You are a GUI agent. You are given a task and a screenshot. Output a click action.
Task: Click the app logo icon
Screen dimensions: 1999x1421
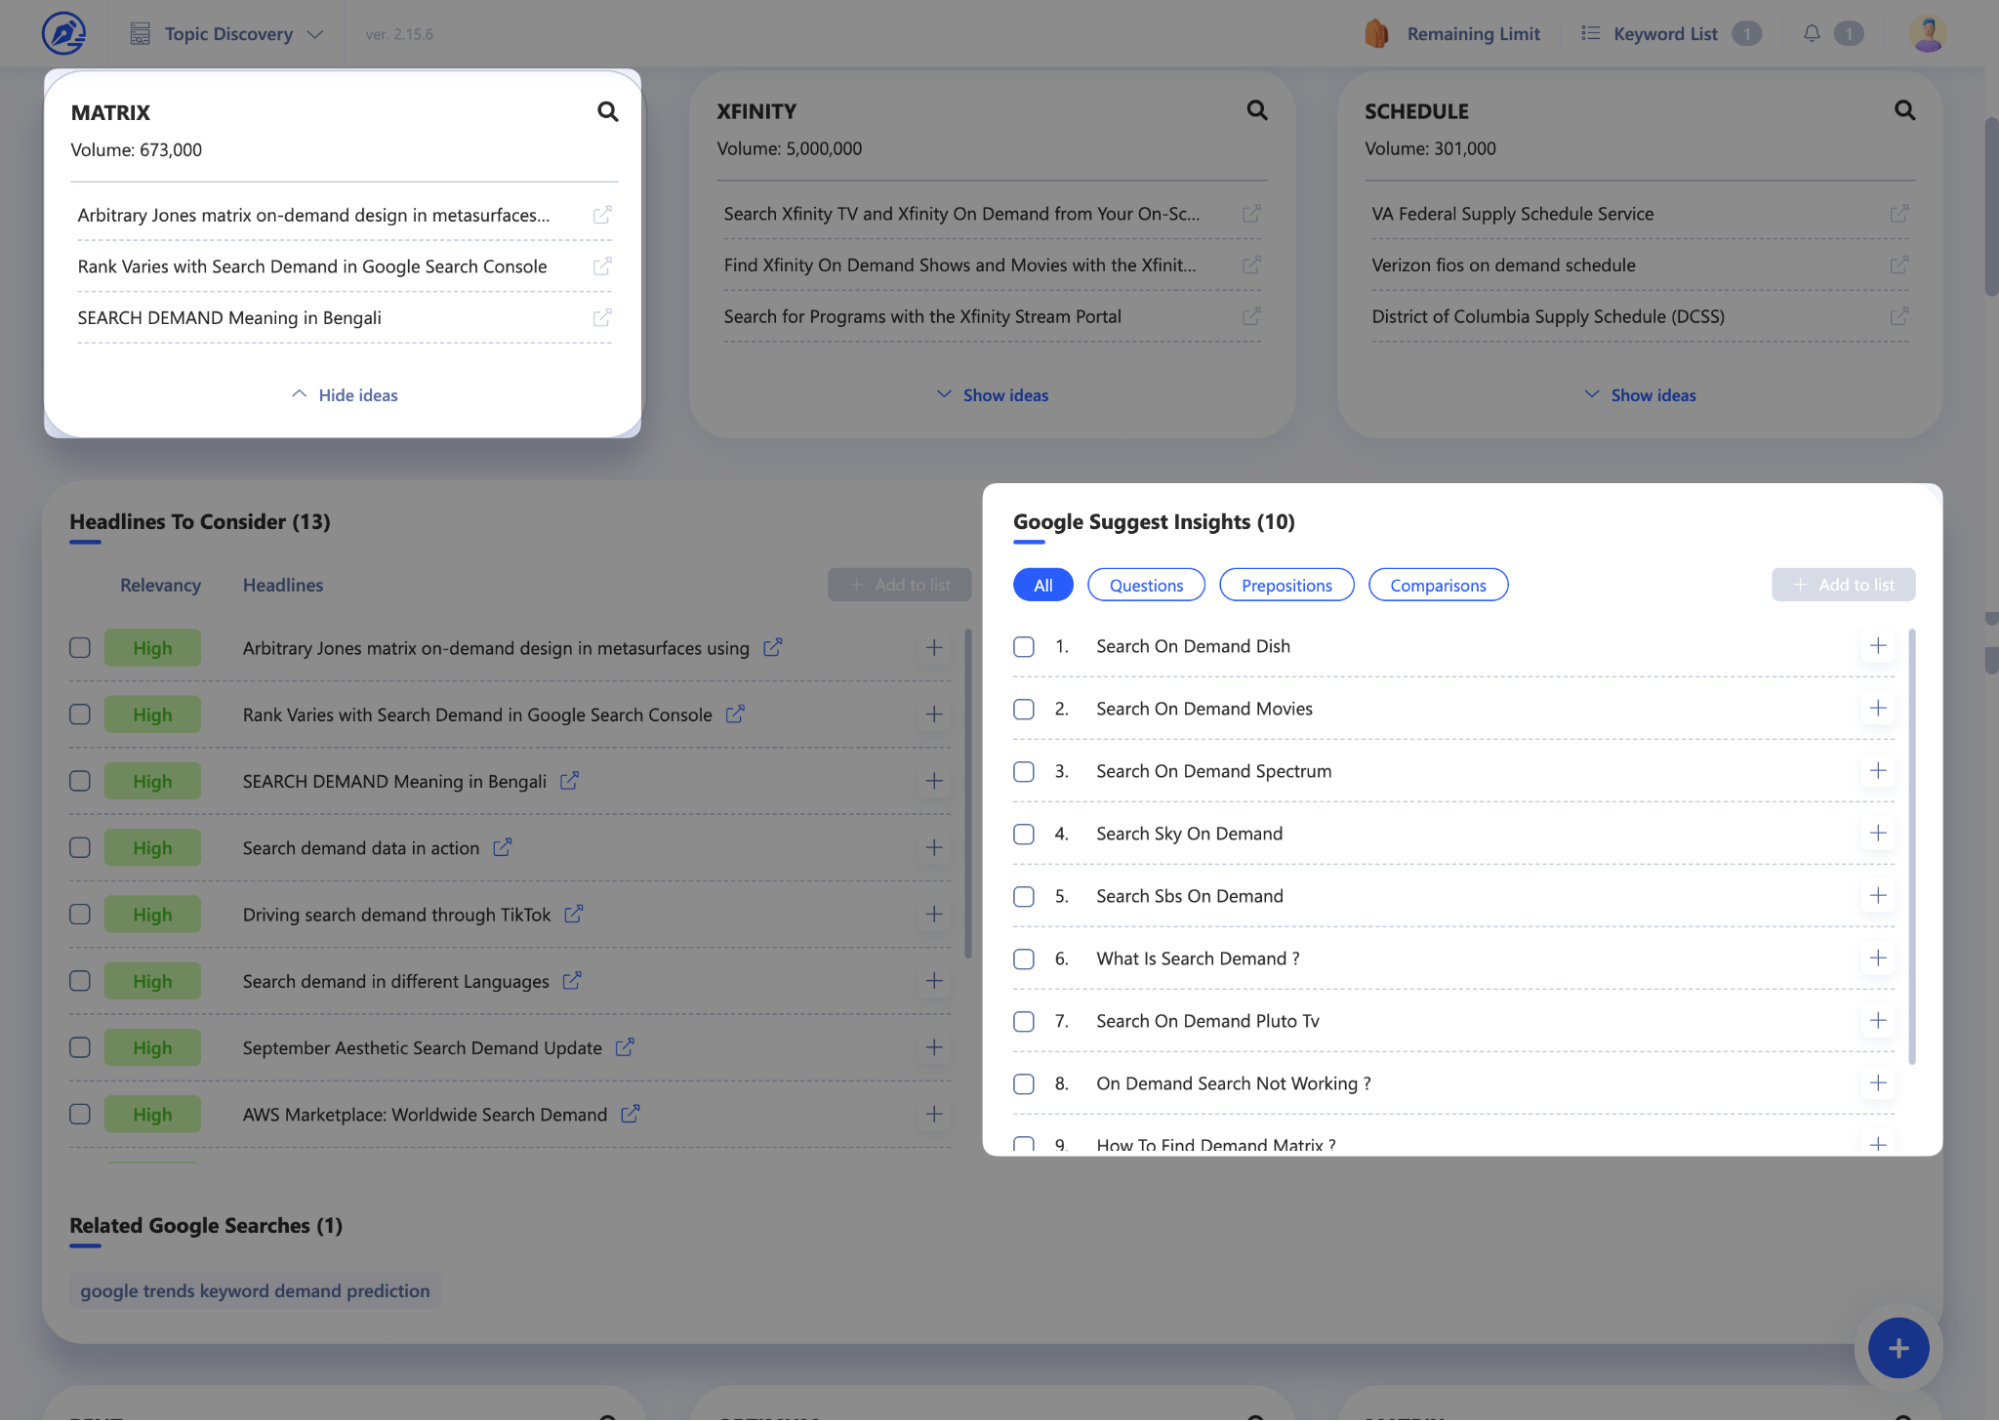(x=63, y=33)
